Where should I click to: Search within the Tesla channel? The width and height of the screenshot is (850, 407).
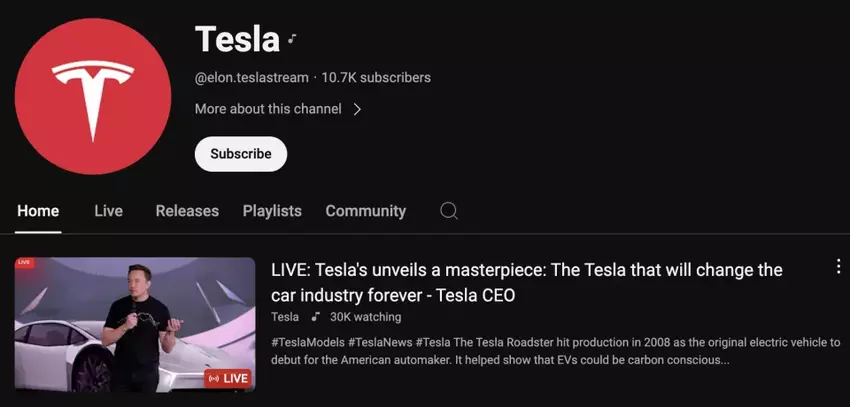point(449,211)
